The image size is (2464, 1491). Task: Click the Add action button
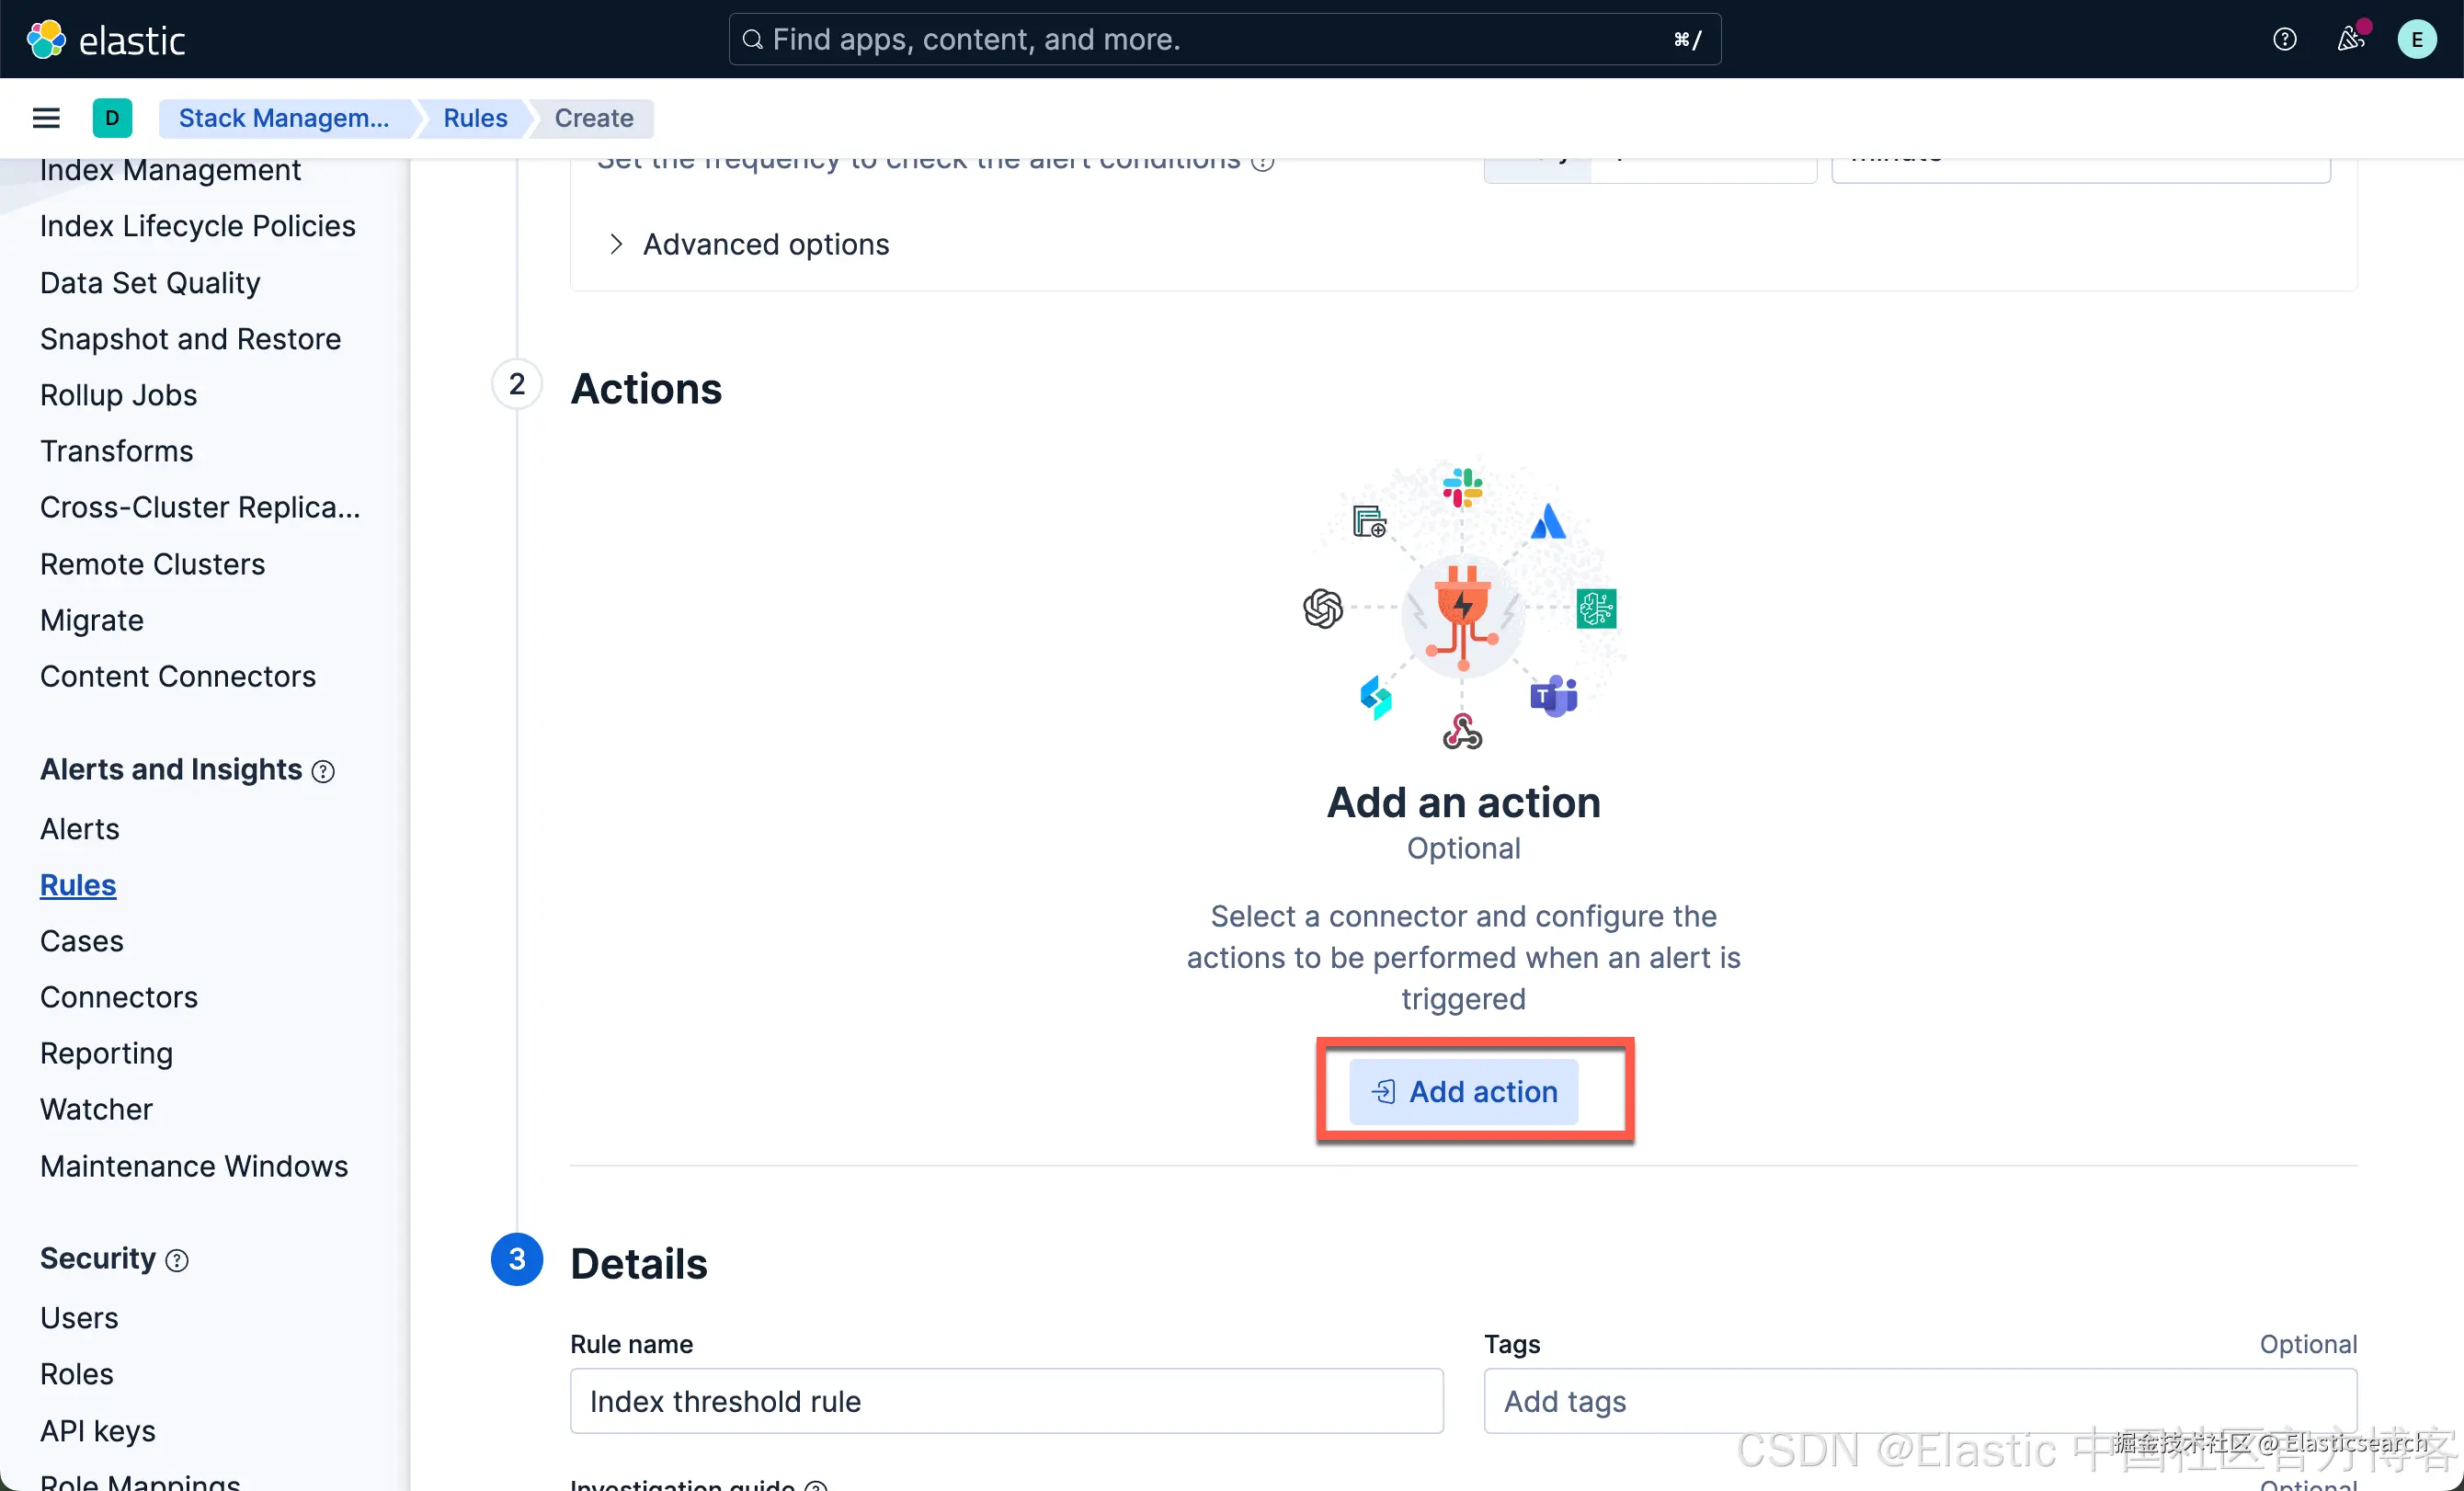click(1463, 1091)
